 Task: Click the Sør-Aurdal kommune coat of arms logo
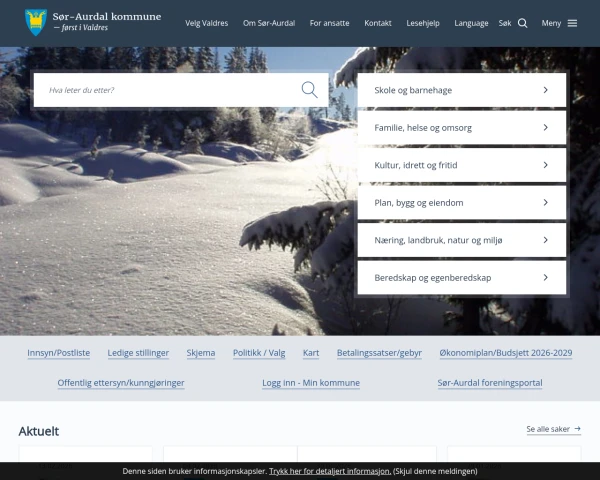point(35,22)
